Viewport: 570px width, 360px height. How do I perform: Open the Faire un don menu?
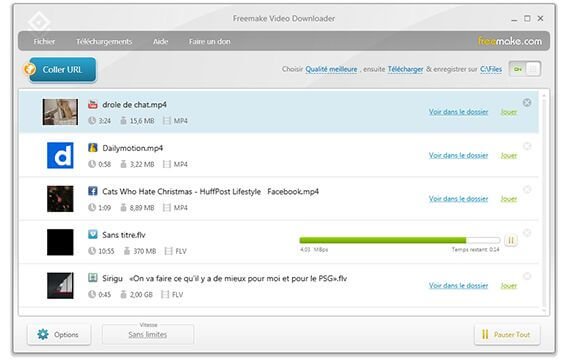[x=209, y=41]
